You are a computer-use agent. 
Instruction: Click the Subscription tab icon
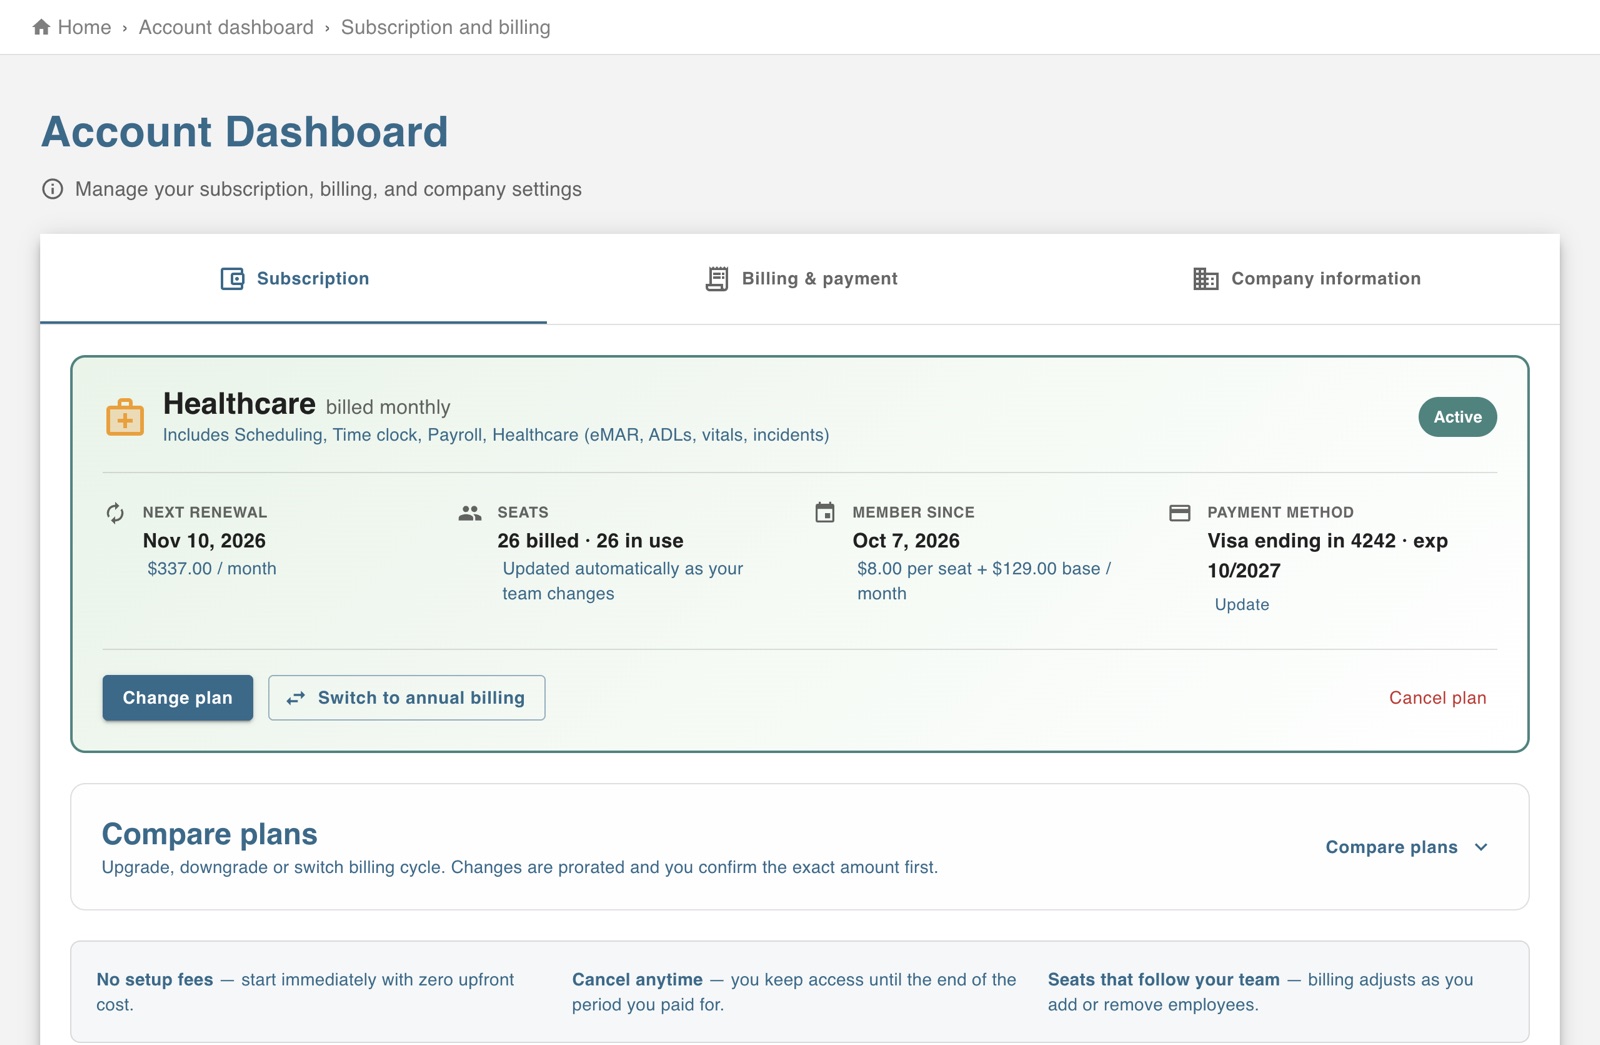pos(232,279)
